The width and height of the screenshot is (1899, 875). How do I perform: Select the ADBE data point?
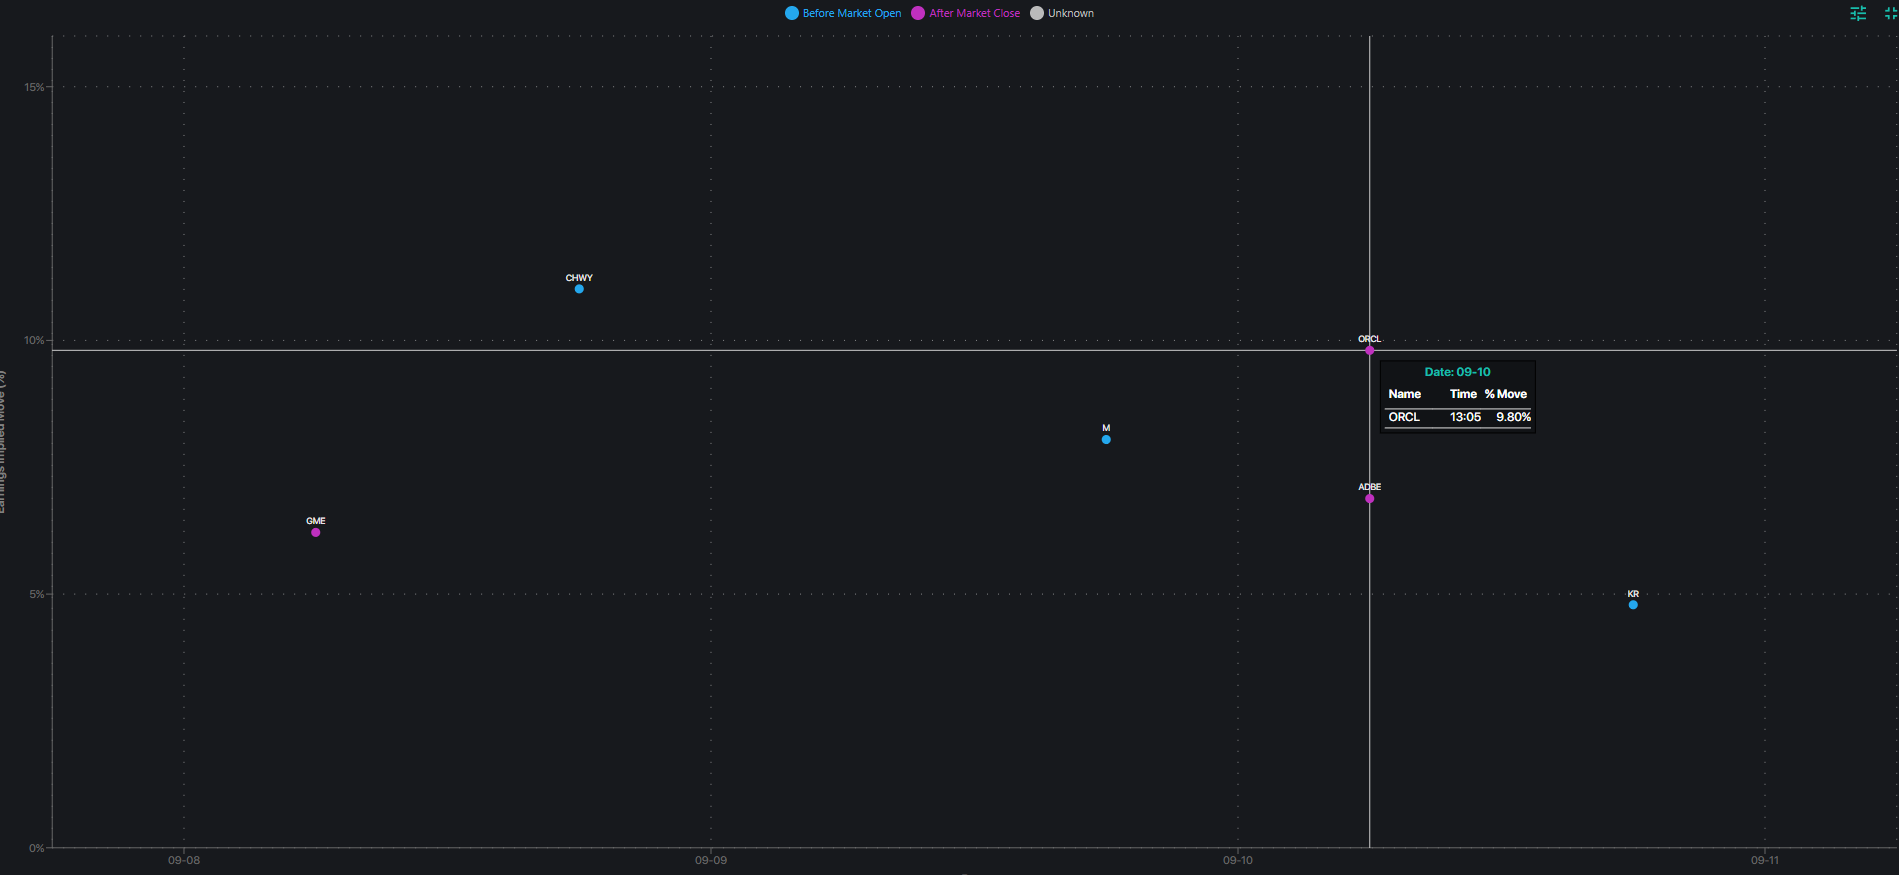1370,498
